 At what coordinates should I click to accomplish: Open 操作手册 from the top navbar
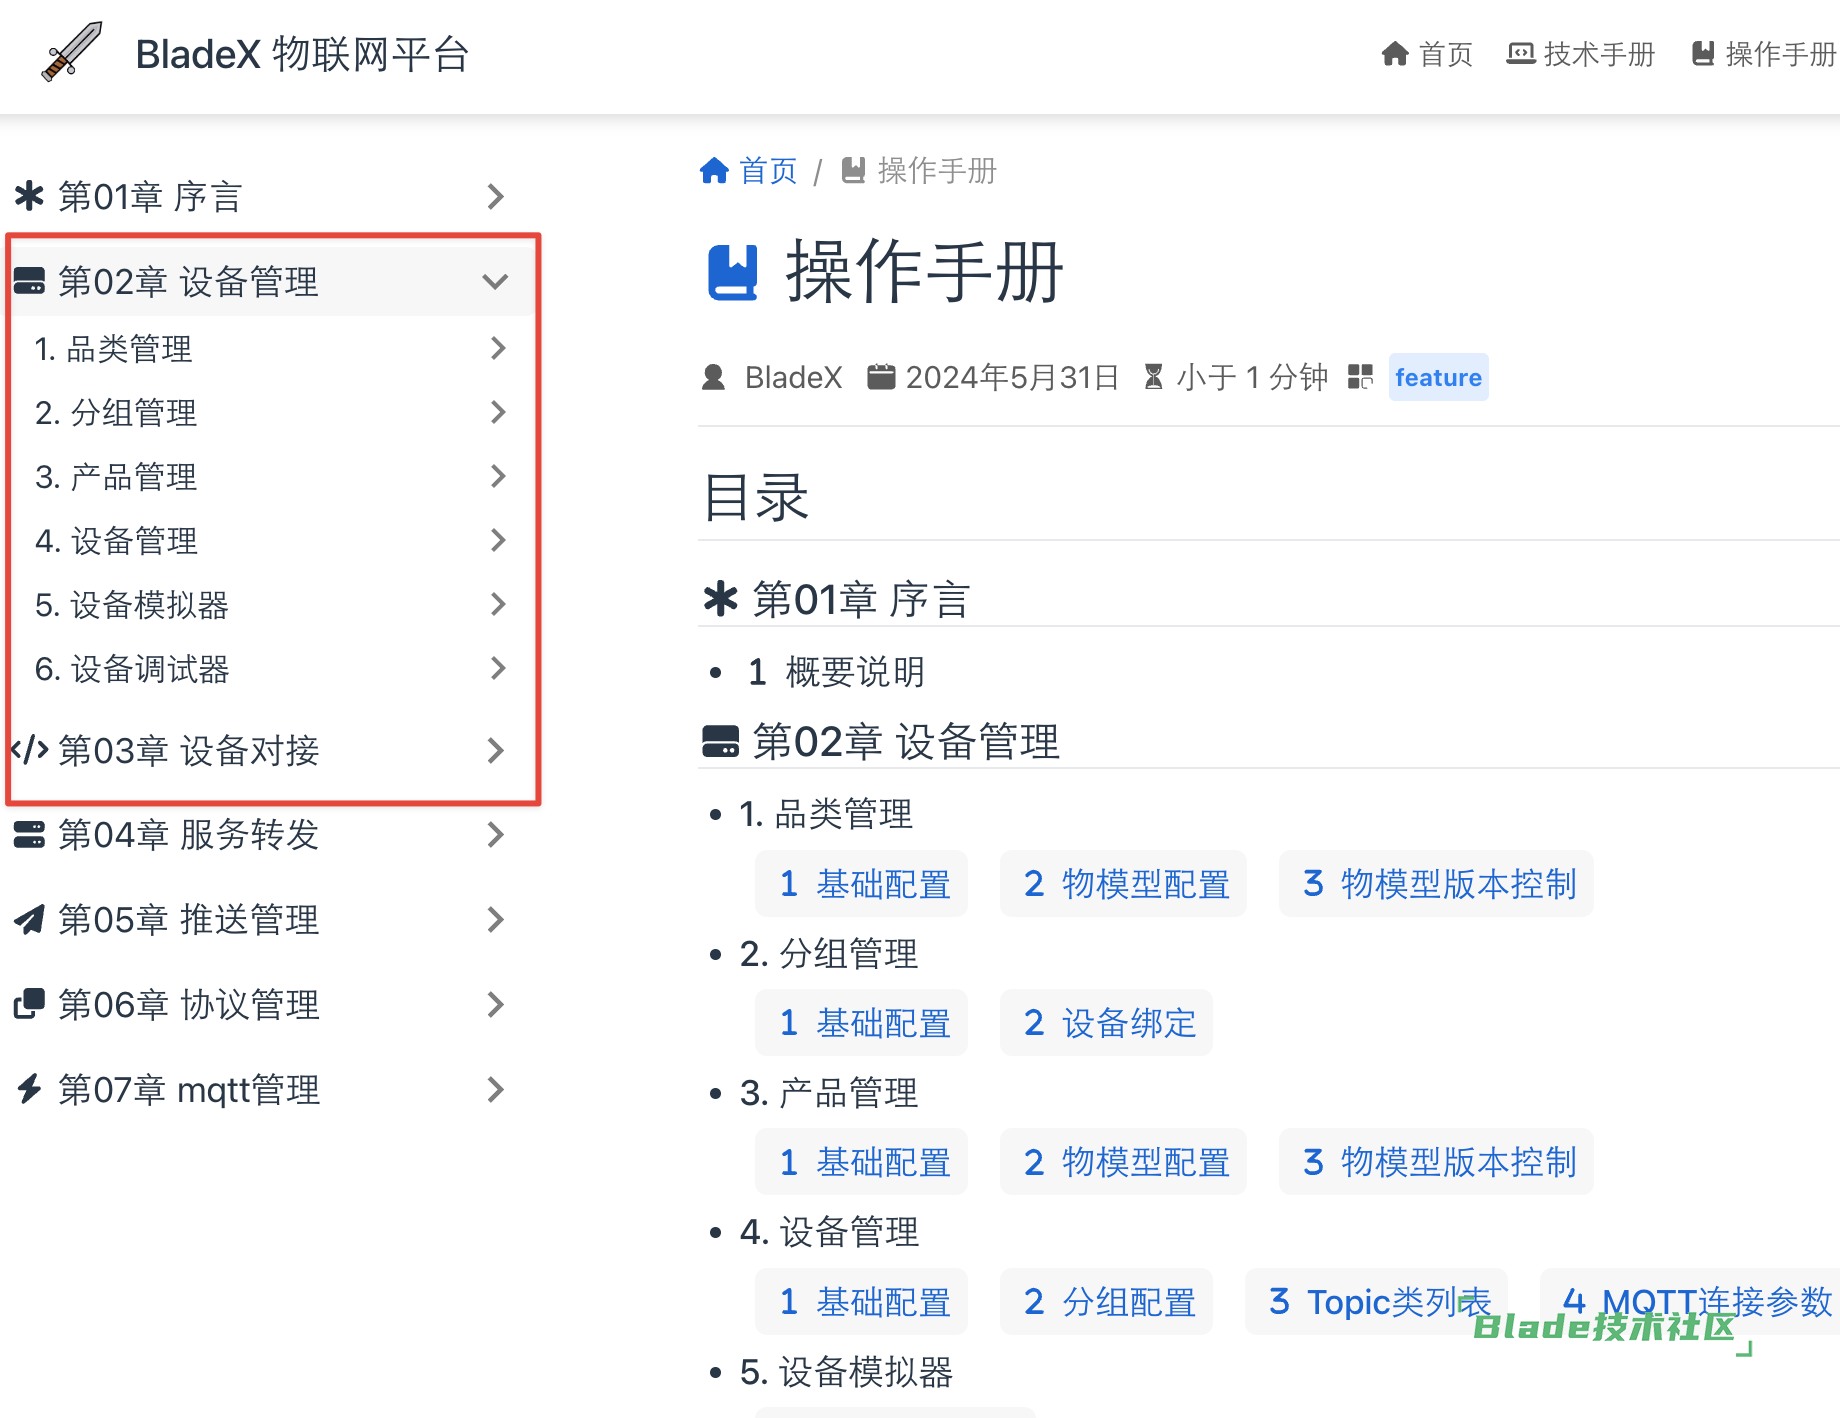click(x=1765, y=54)
